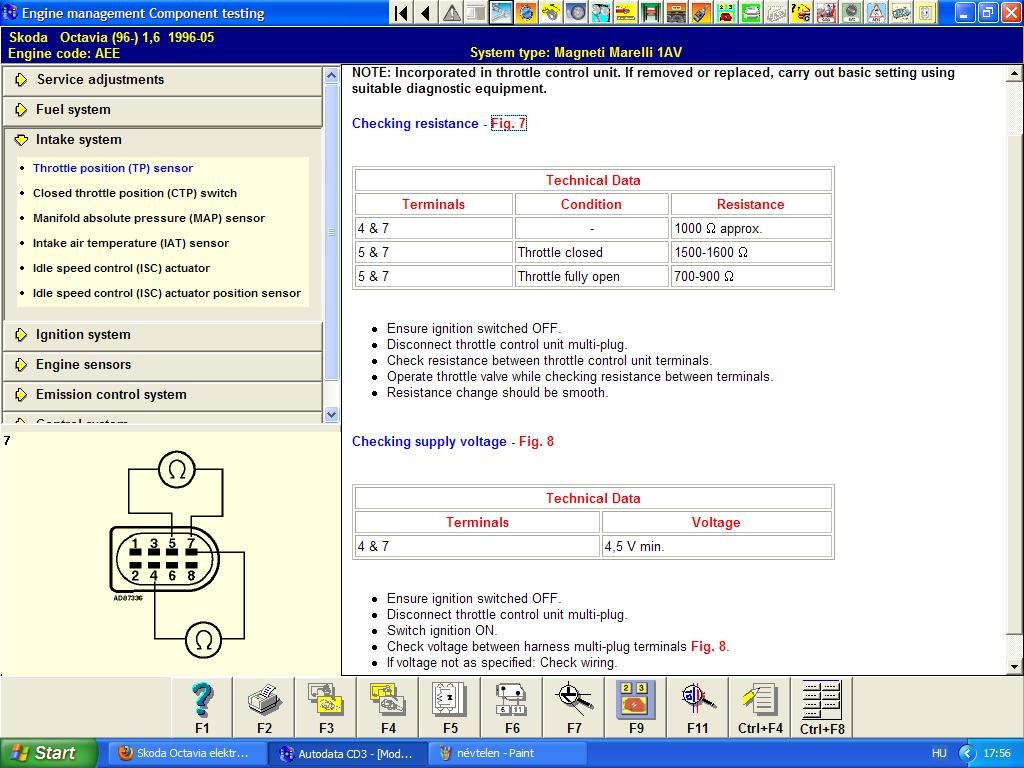This screenshot has width=1024, height=768.
Task: Click the content pane scrollbar down arrow
Action: pos(1014,667)
